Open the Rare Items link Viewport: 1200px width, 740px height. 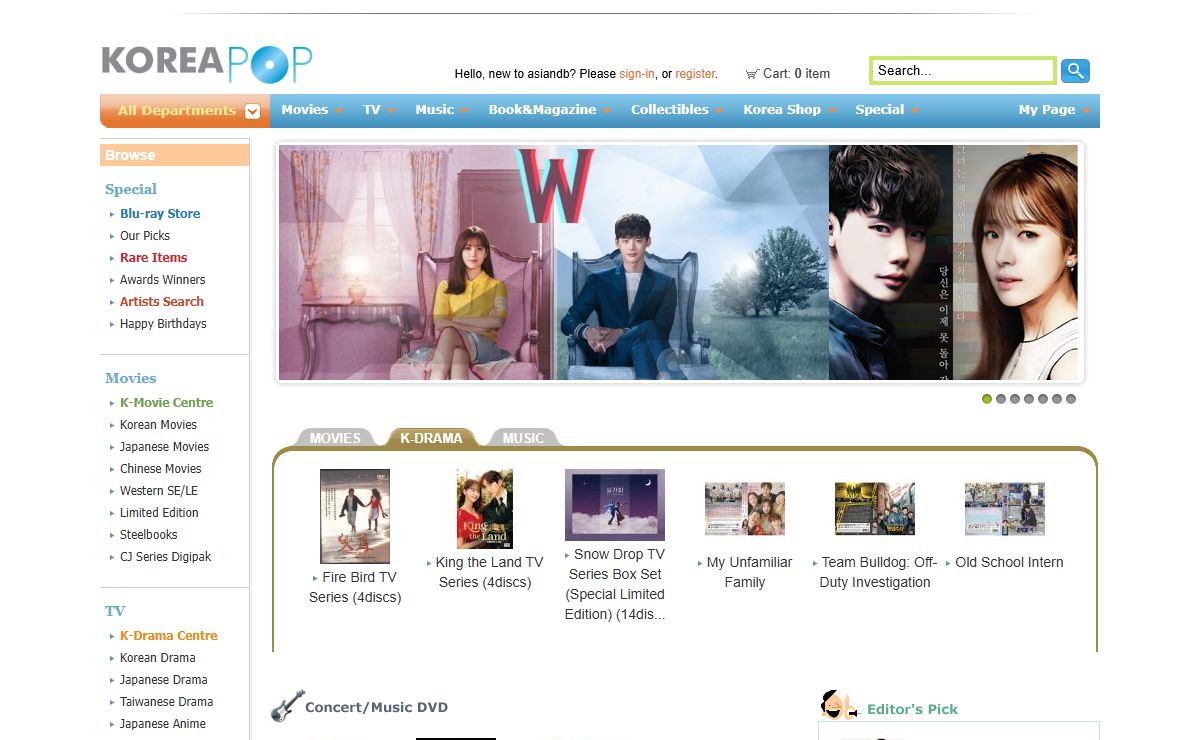[154, 258]
